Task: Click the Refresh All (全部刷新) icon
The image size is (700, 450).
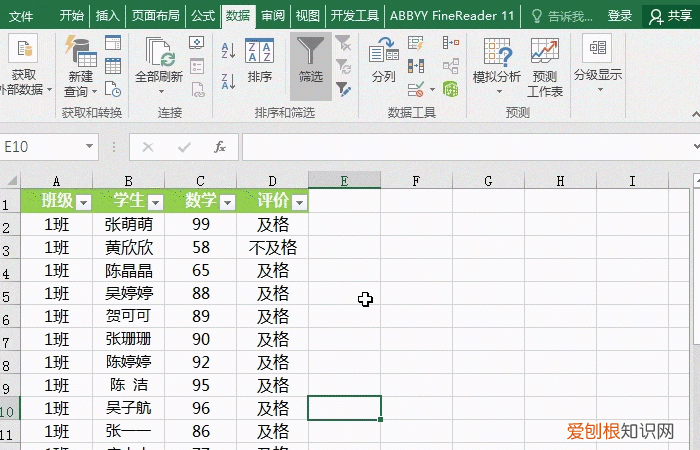Action: pos(159,52)
